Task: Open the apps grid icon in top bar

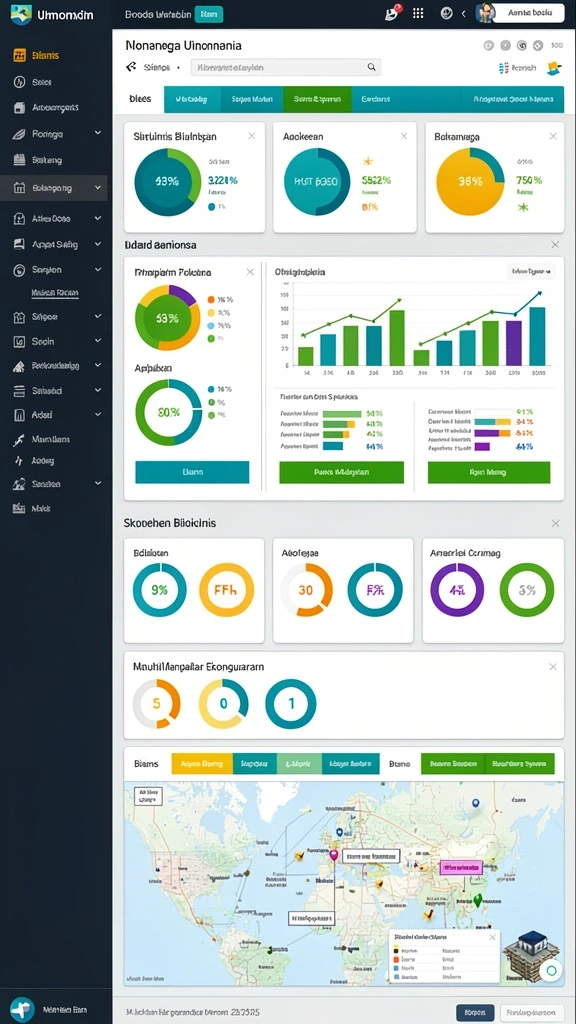Action: 419,13
